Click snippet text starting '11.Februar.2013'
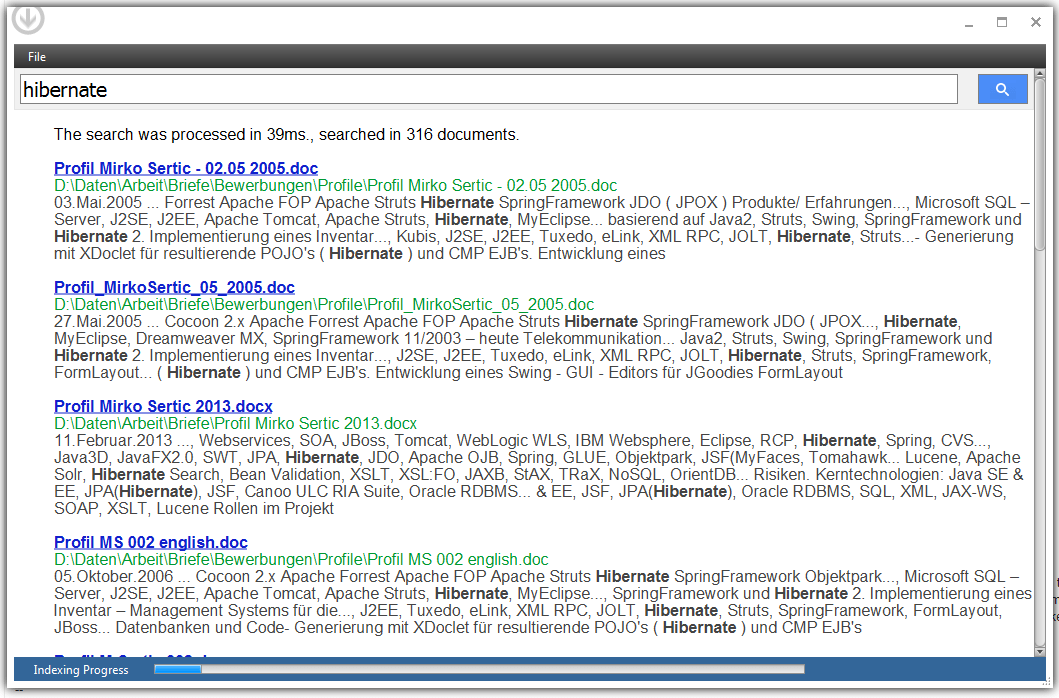The height and width of the screenshot is (698, 1059). 539,475
